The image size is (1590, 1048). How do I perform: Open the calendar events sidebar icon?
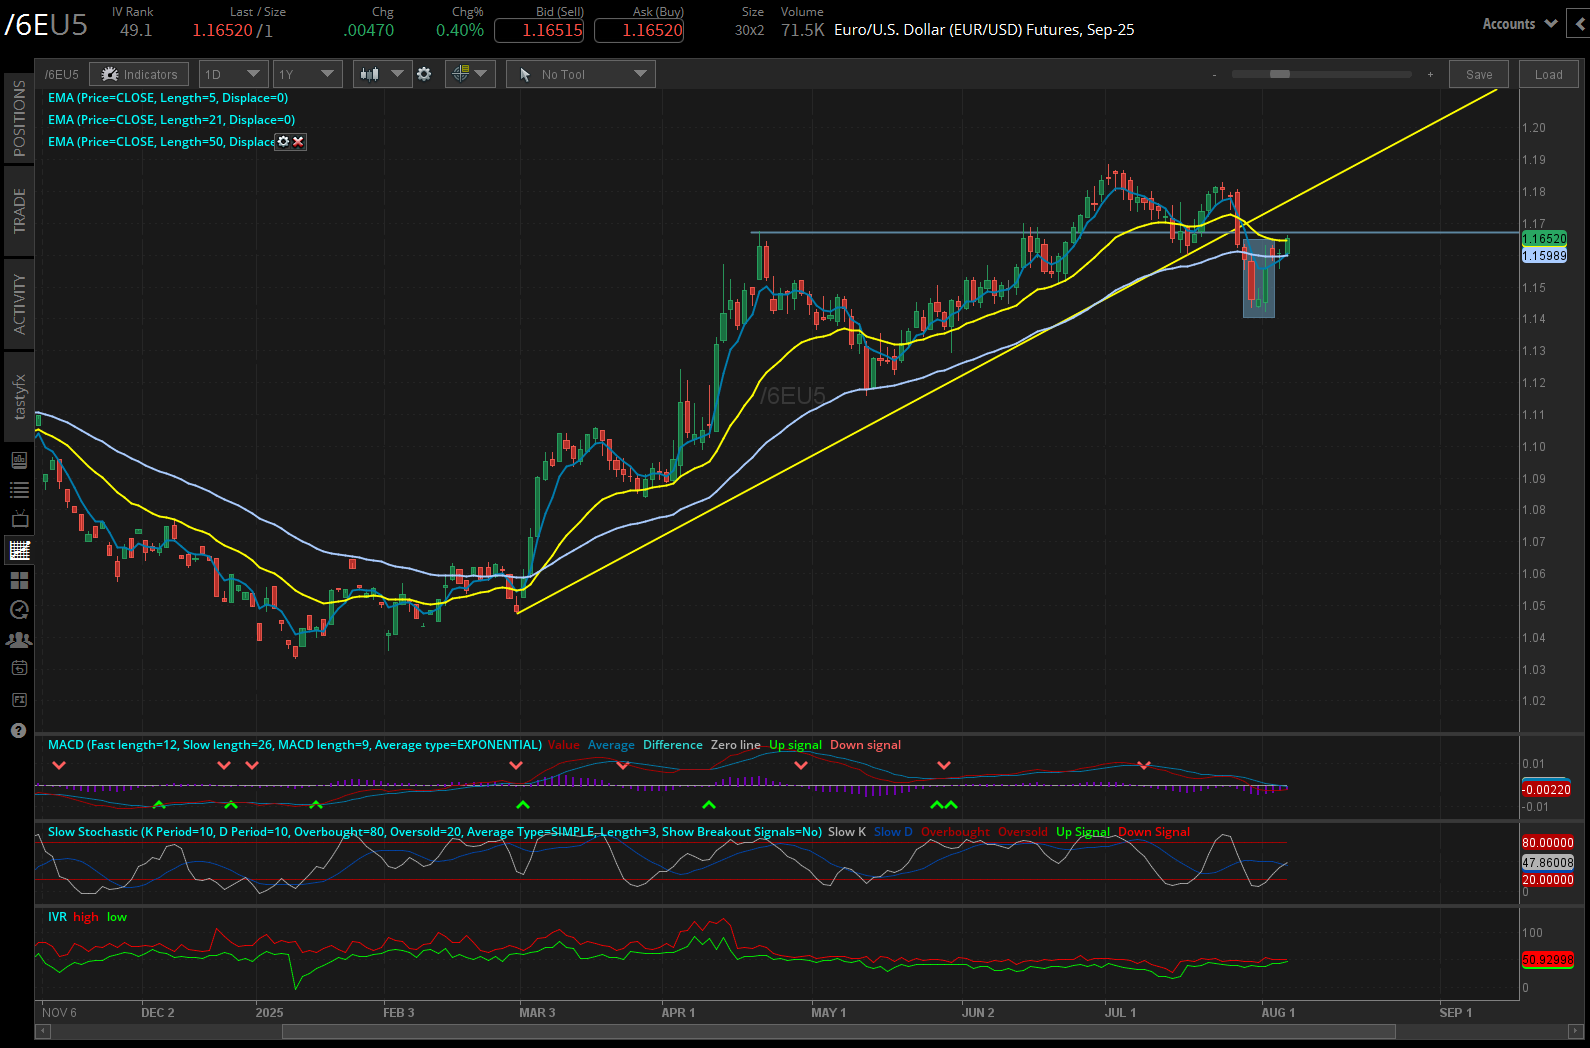pyautogui.click(x=19, y=668)
